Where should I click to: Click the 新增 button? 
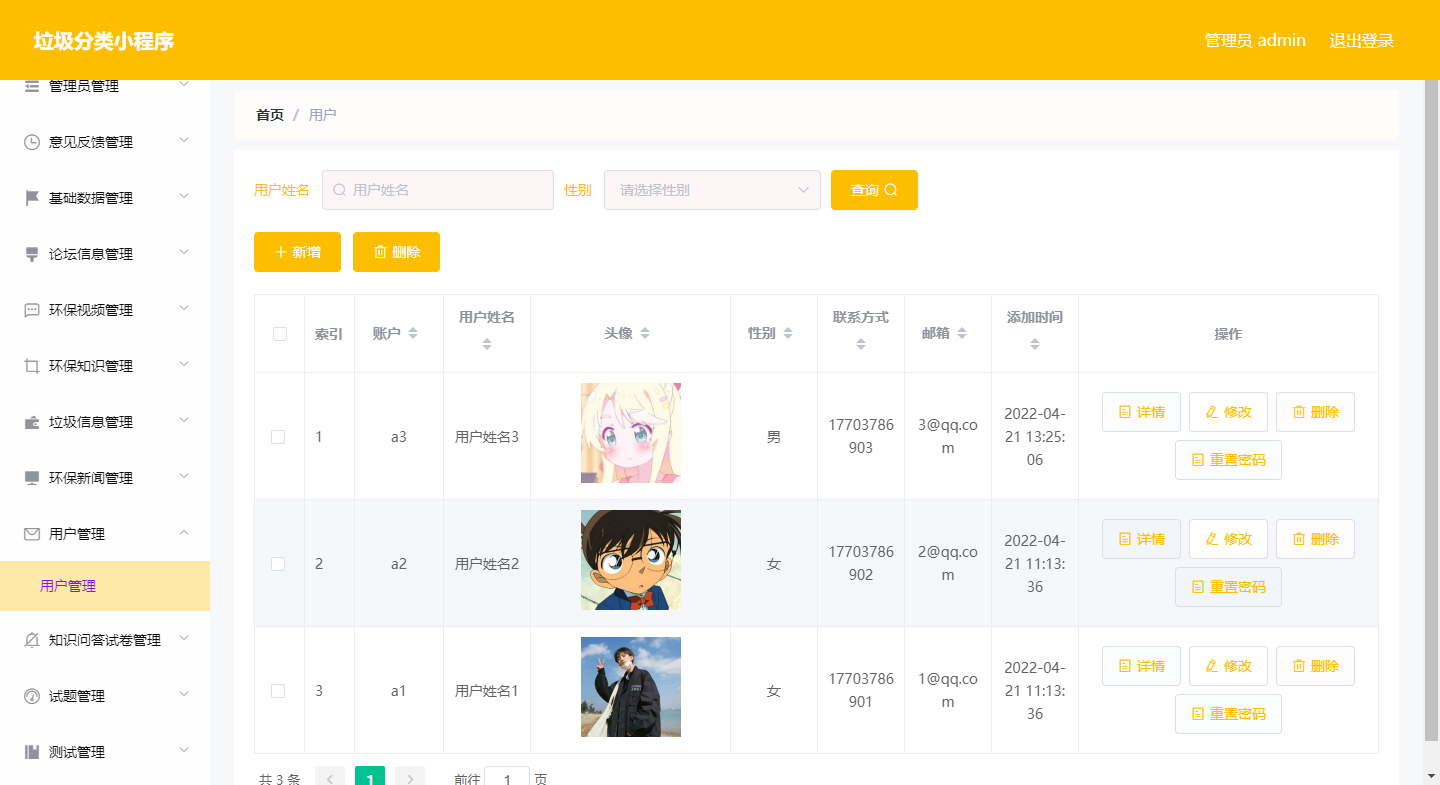coord(297,252)
